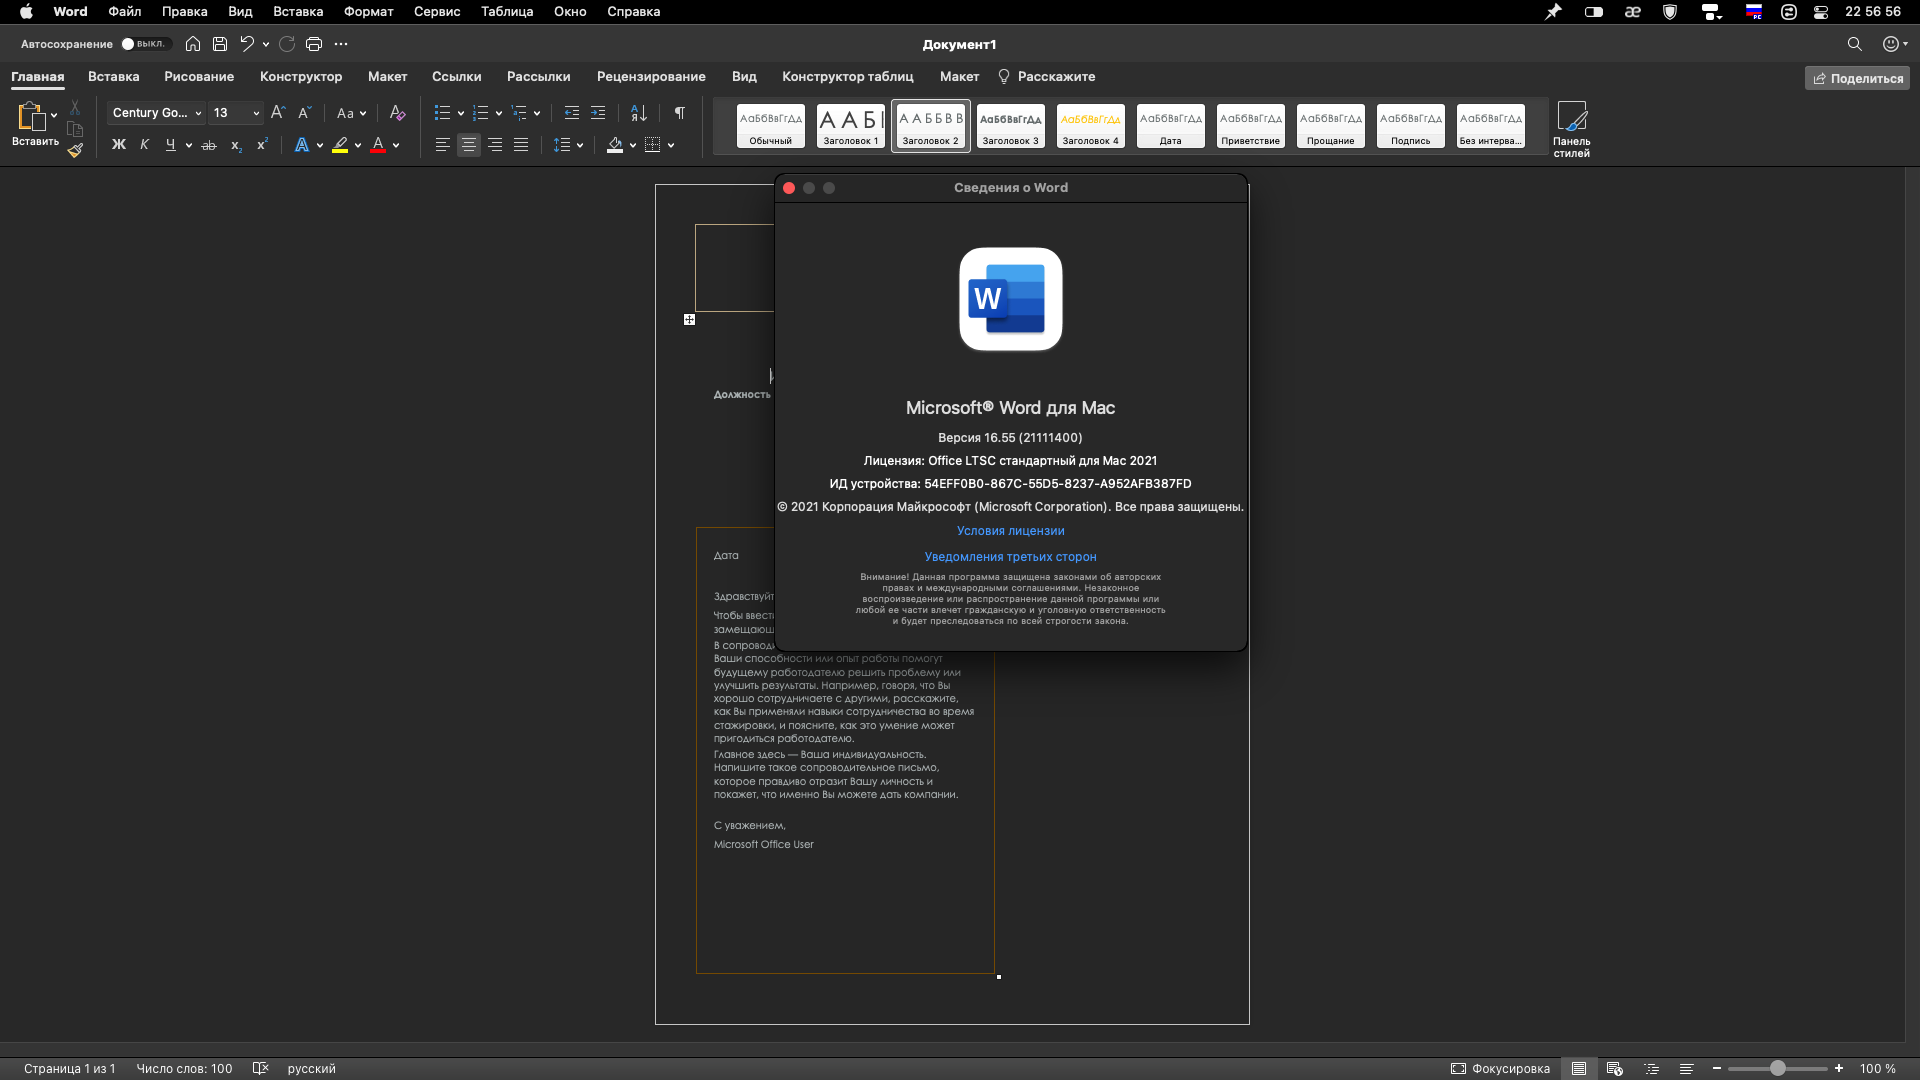This screenshot has width=1920, height=1080.
Task: Click the Print icon in title toolbar
Action: coord(314,44)
